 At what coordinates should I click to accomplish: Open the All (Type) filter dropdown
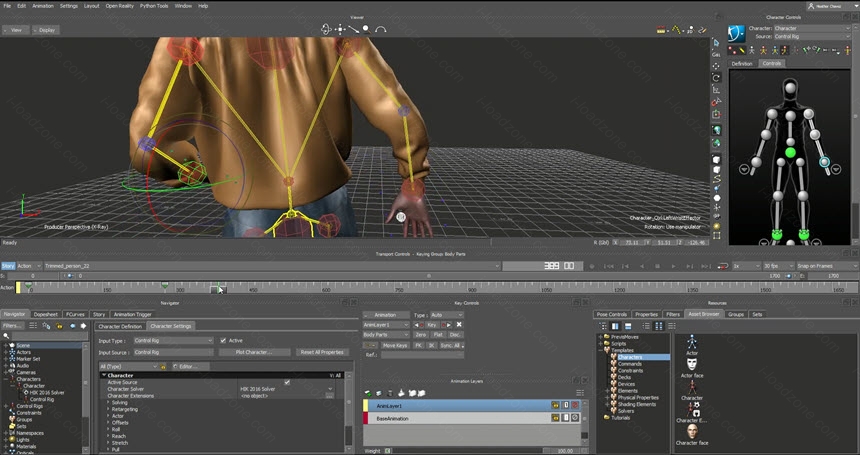[128, 366]
